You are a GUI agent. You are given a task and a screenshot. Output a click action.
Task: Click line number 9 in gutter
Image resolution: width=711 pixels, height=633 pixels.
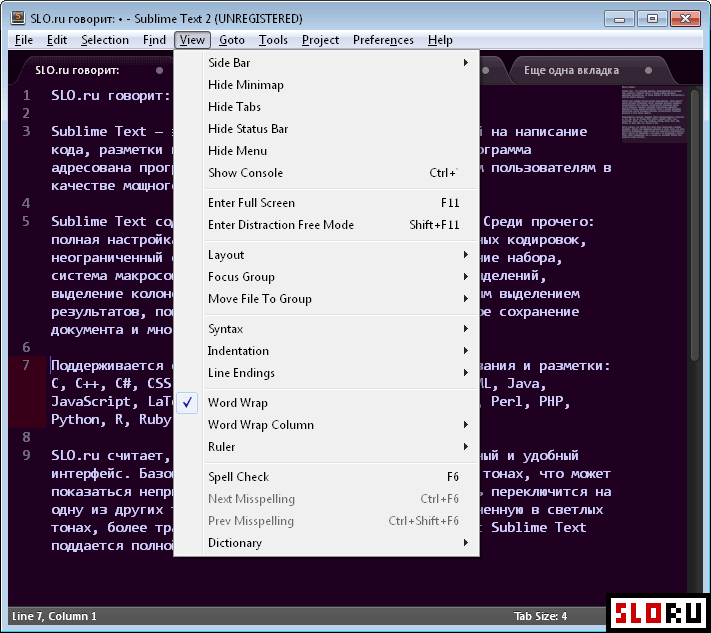click(x=26, y=455)
